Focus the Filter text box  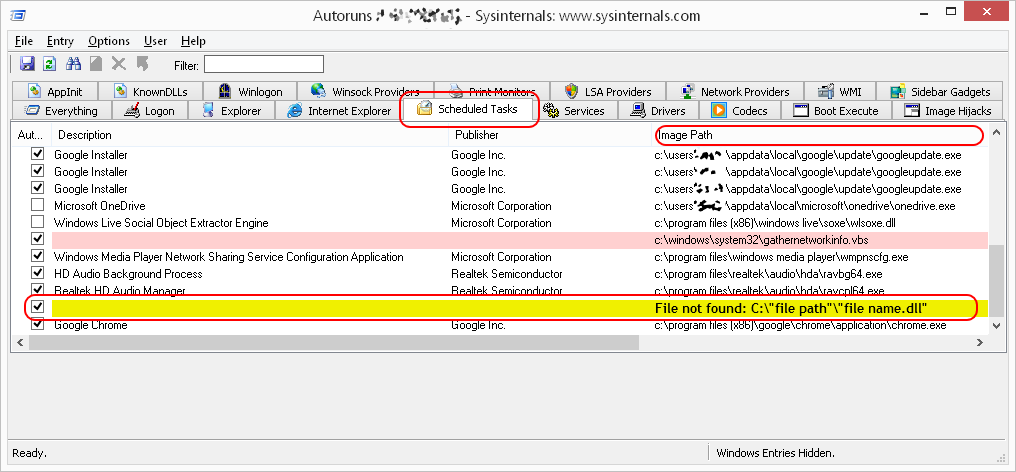tap(264, 64)
